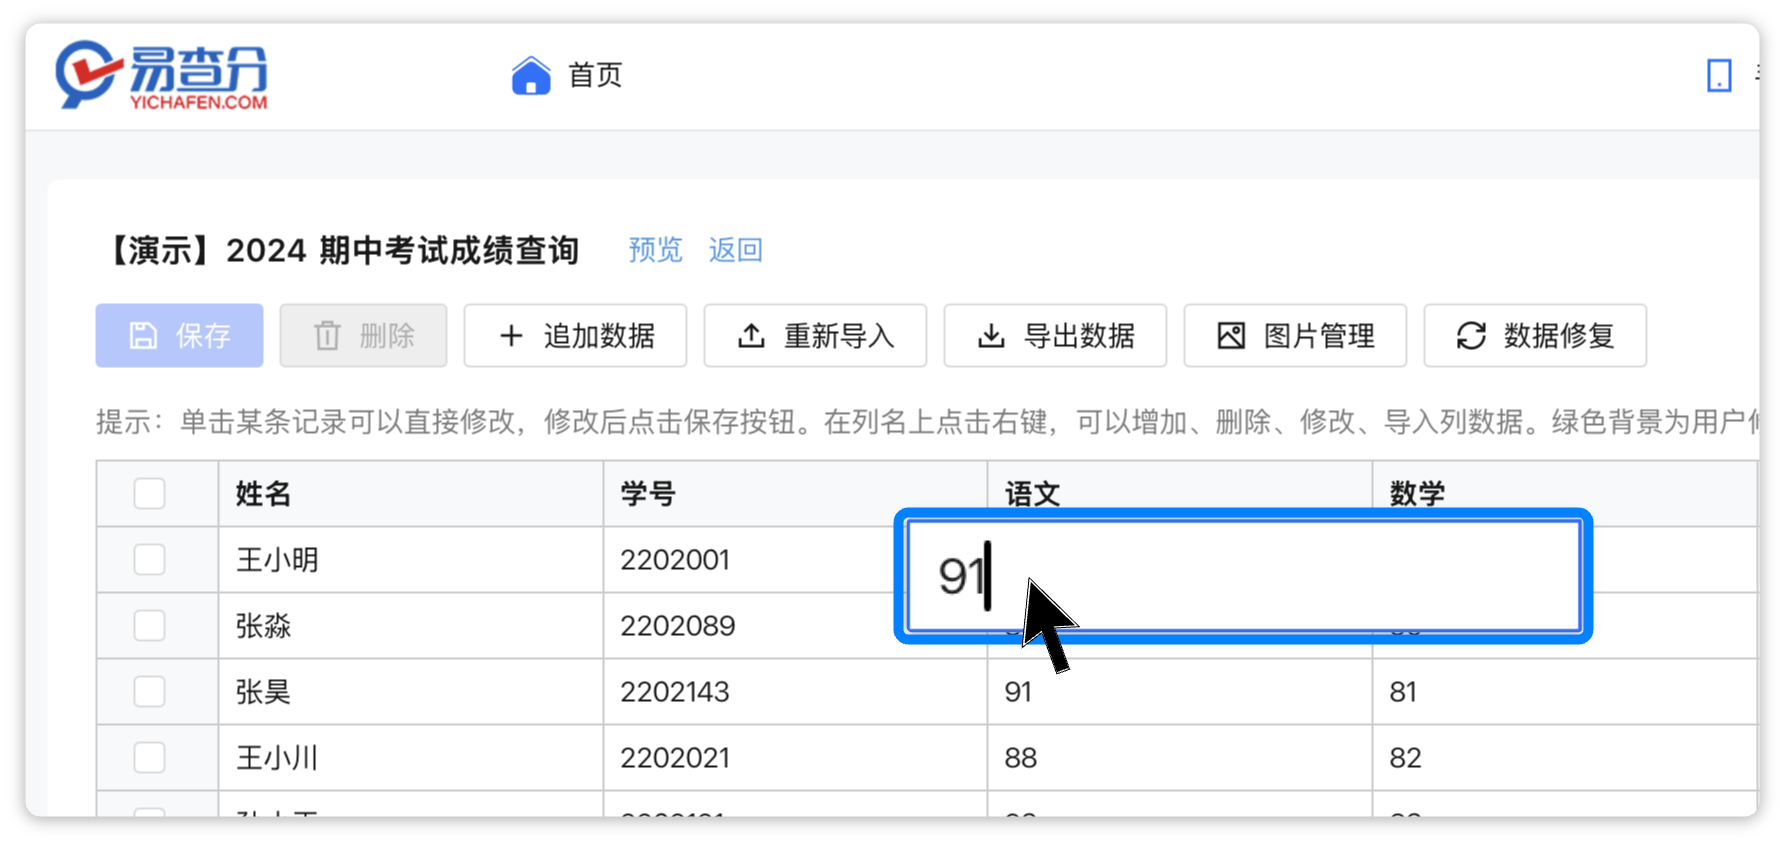
Task: Click the name cell 王小明
Action: 411,560
